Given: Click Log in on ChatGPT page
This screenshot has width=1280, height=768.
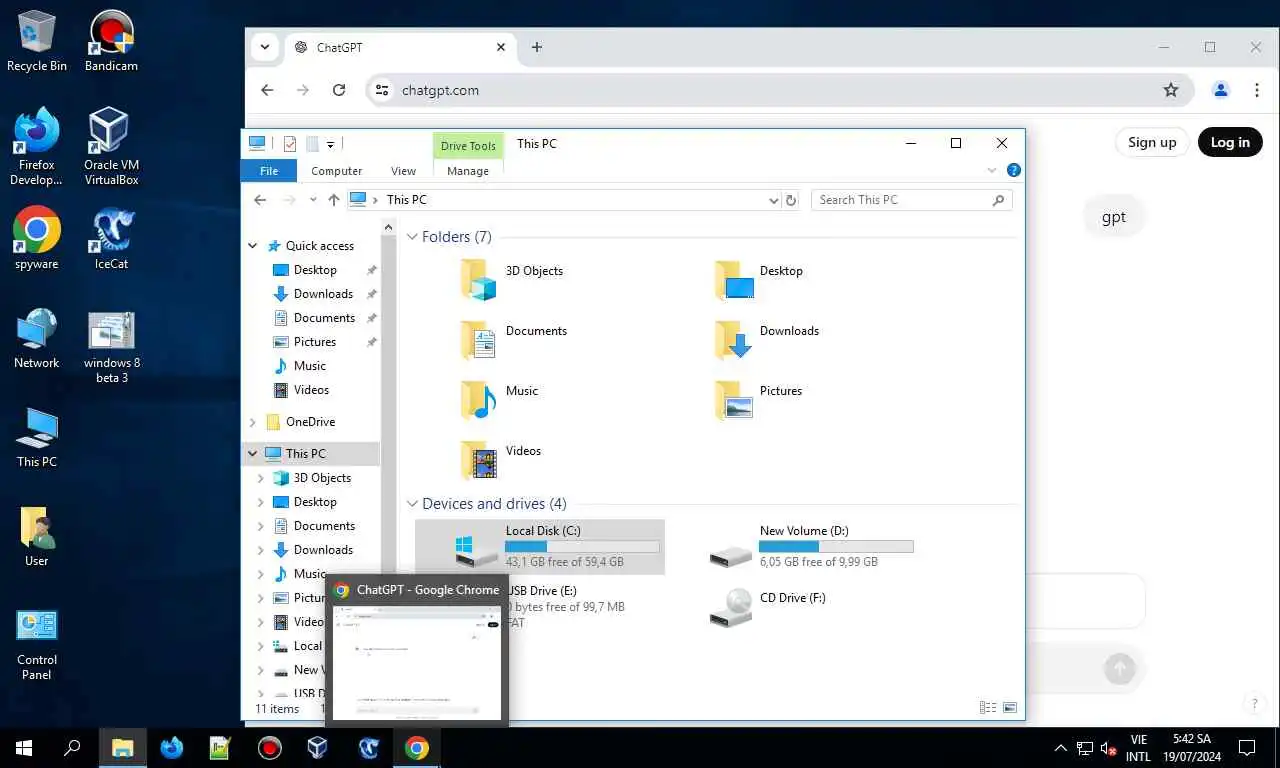Looking at the screenshot, I should pos(1230,142).
